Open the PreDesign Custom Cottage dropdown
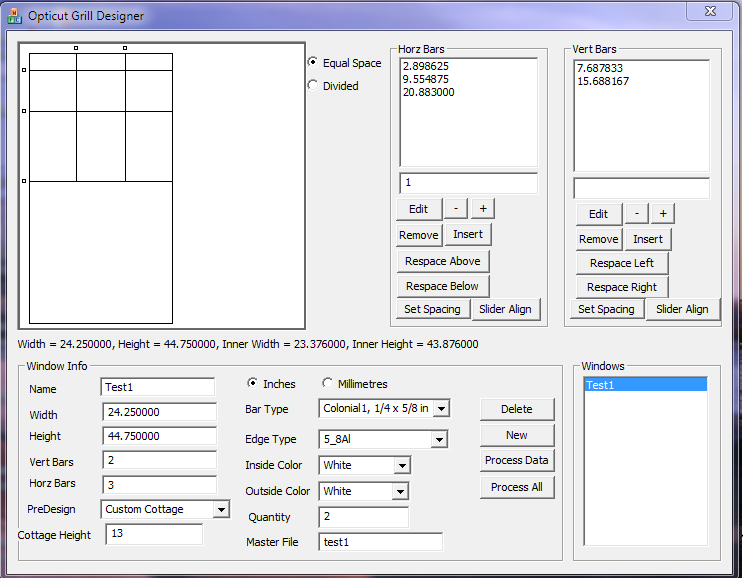The width and height of the screenshot is (743, 578). point(221,509)
